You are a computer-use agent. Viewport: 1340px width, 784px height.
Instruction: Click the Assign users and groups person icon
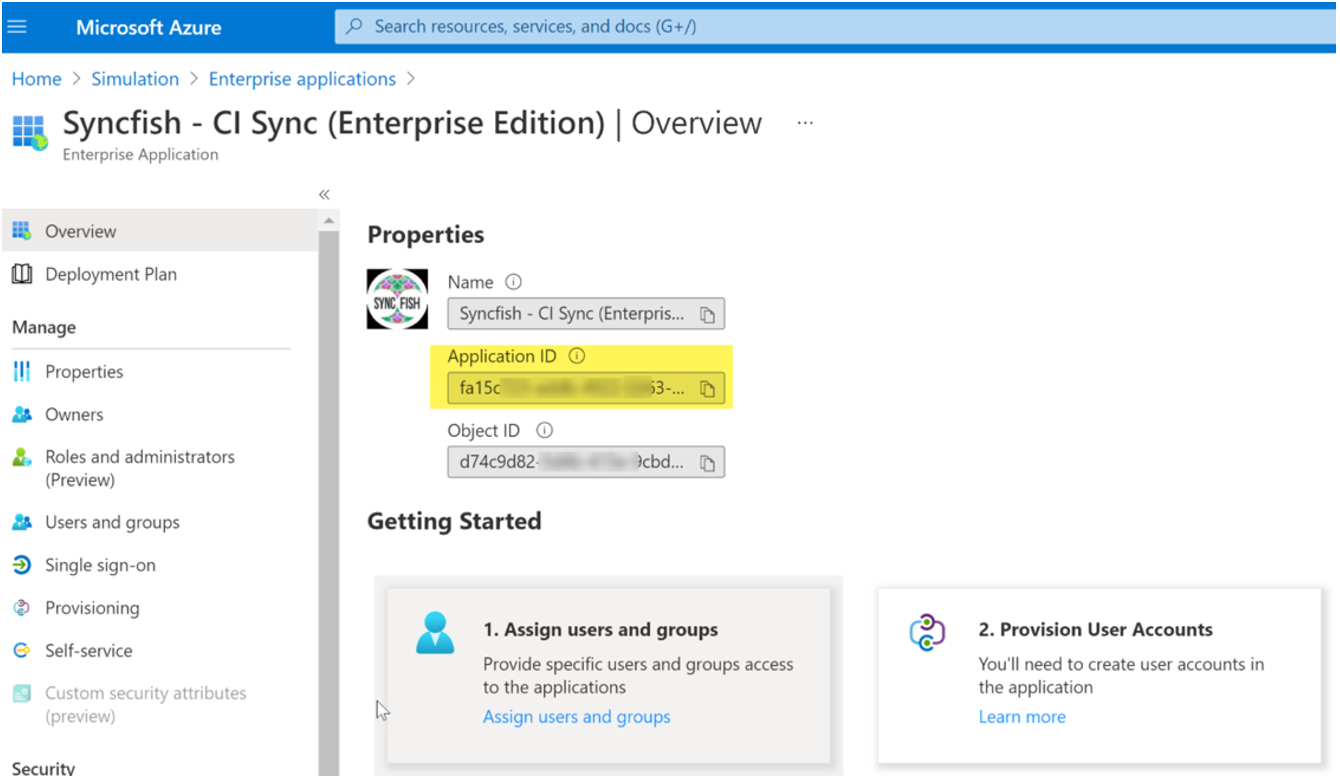(435, 633)
